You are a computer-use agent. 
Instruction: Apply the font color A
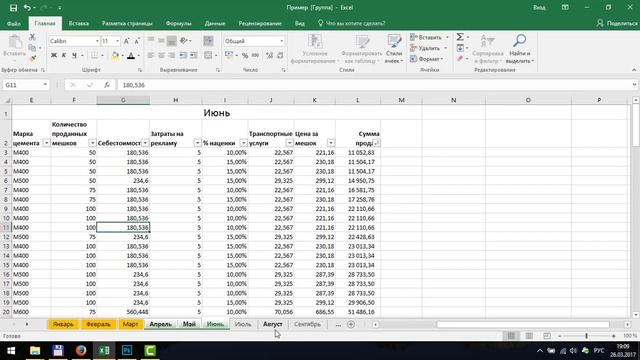click(131, 56)
